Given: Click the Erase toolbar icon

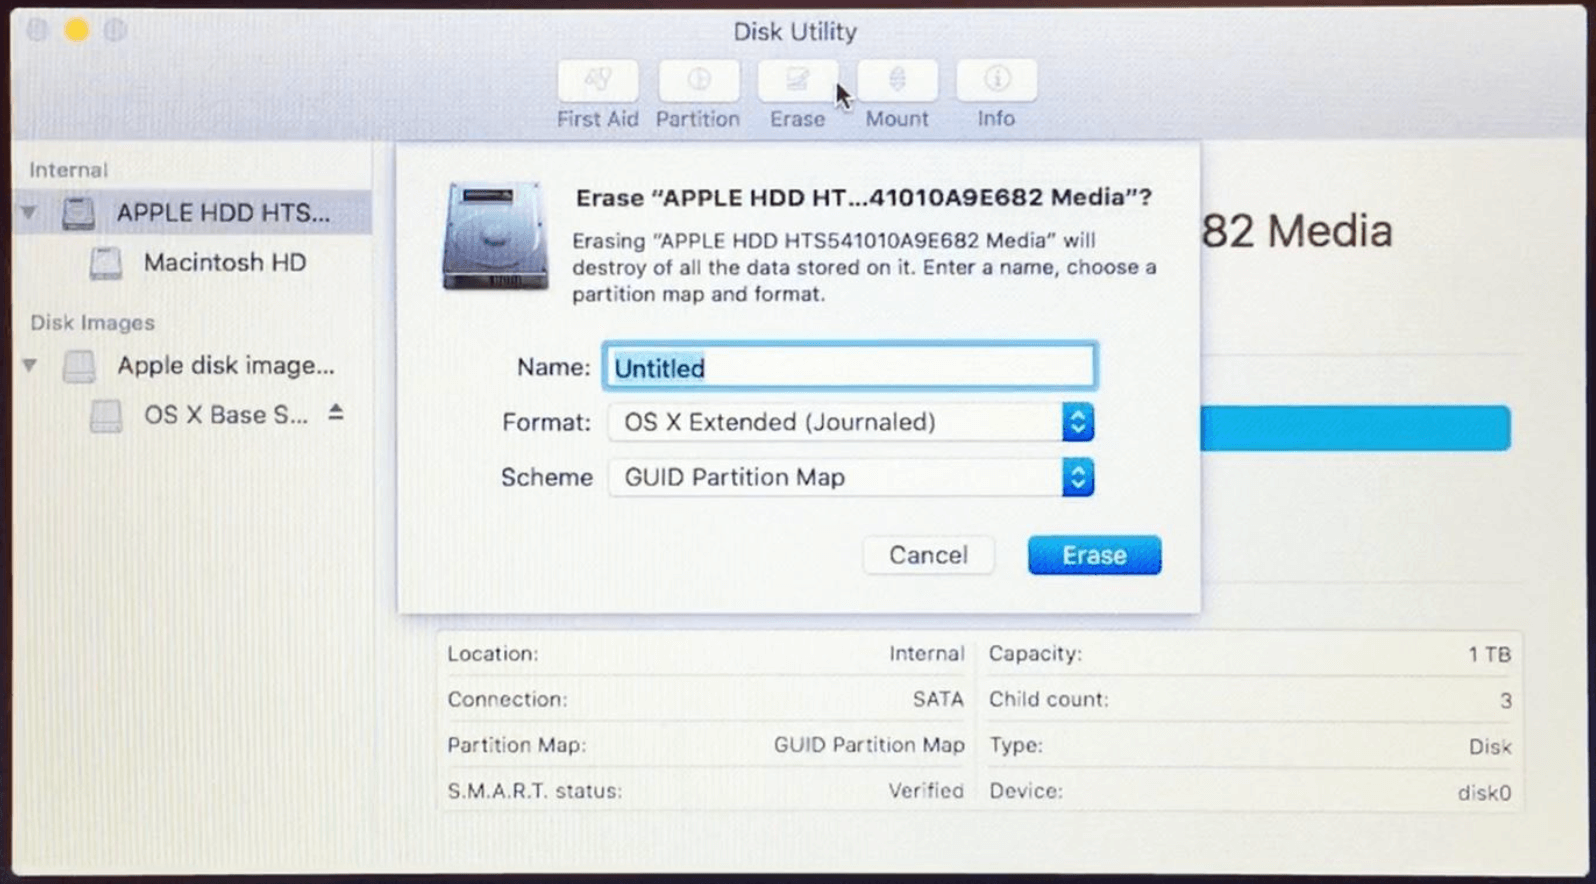Looking at the screenshot, I should [x=797, y=80].
